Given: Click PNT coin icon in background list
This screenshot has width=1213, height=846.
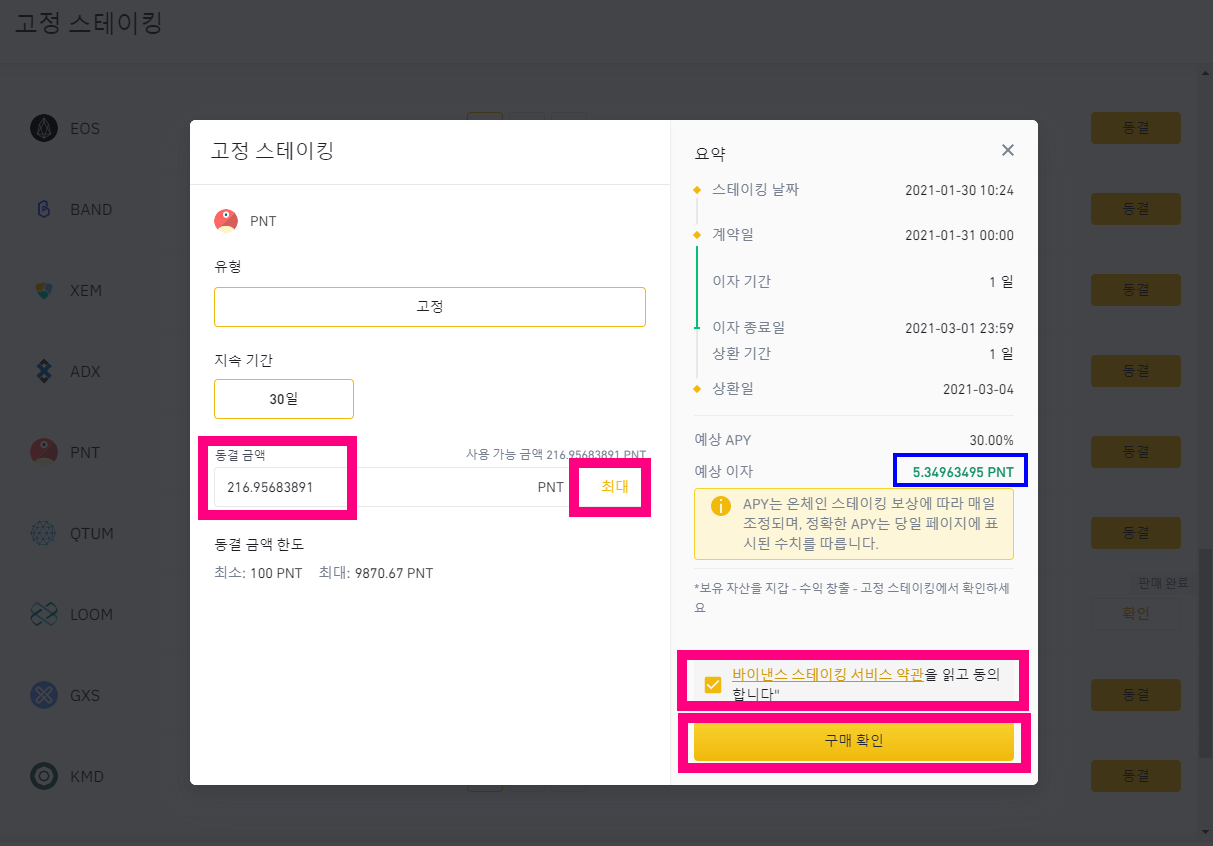Looking at the screenshot, I should point(44,452).
